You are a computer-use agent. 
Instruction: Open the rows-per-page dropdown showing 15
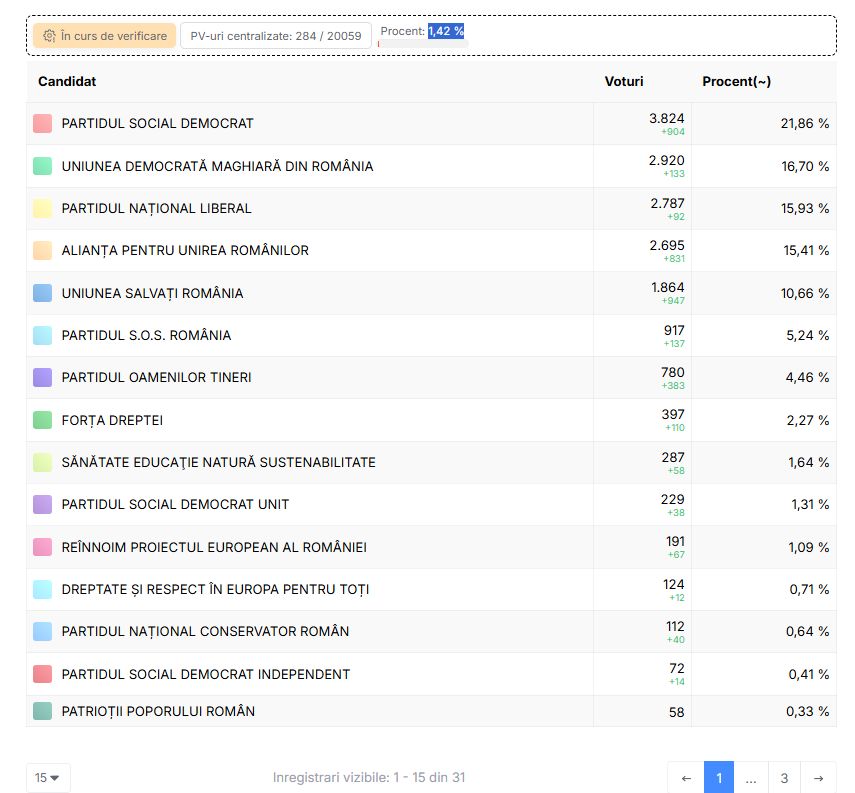coord(48,777)
